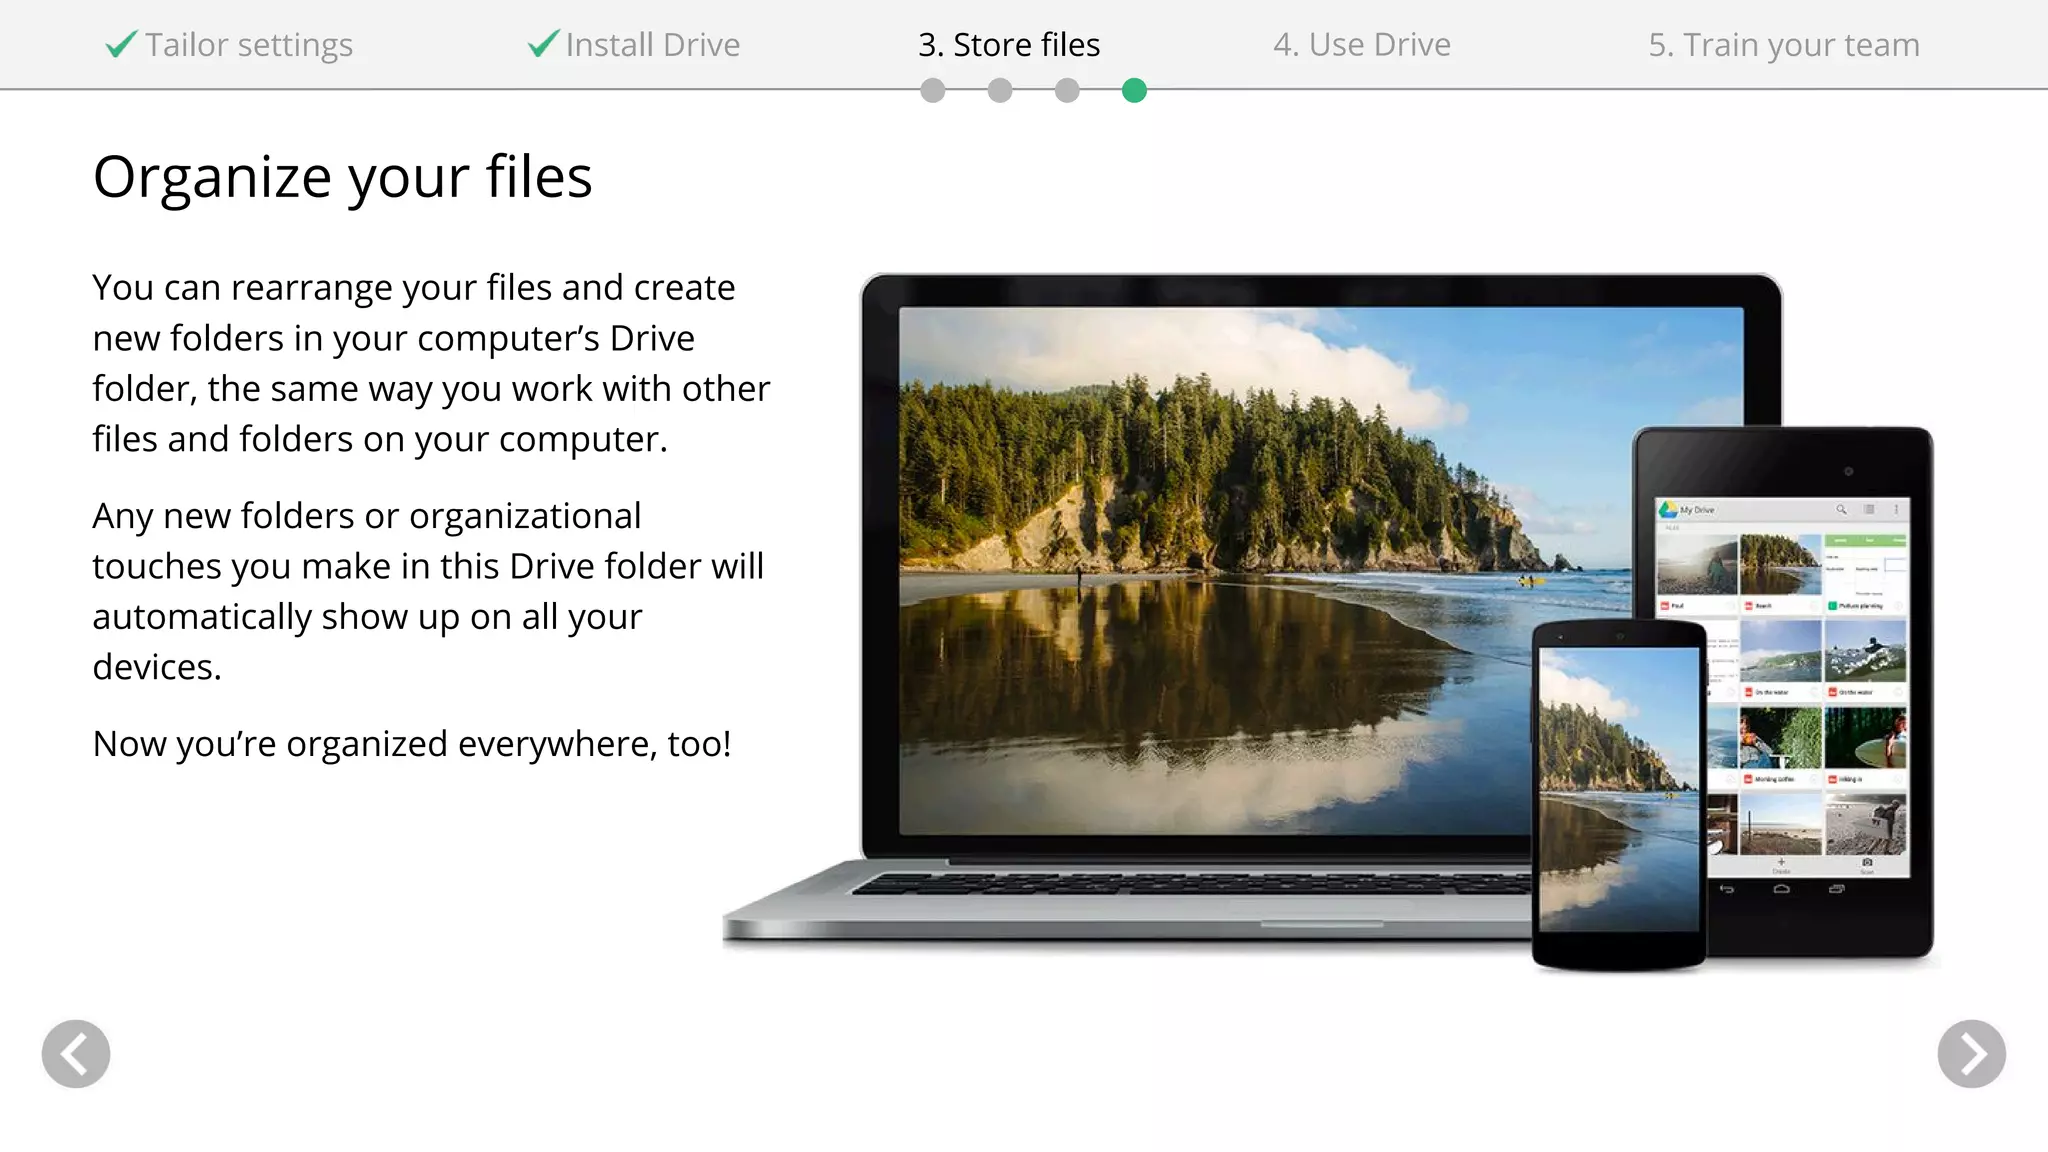Select the second progress dot under Store files
The height and width of the screenshot is (1152, 2048).
click(x=1000, y=91)
